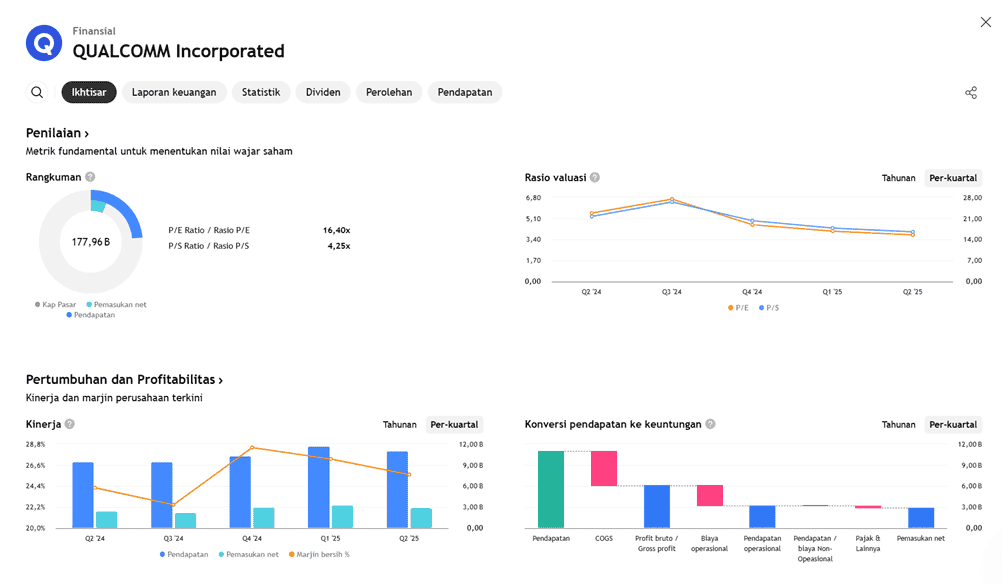Click the 177,96 B donut center value
1002x584 pixels.
click(x=91, y=242)
